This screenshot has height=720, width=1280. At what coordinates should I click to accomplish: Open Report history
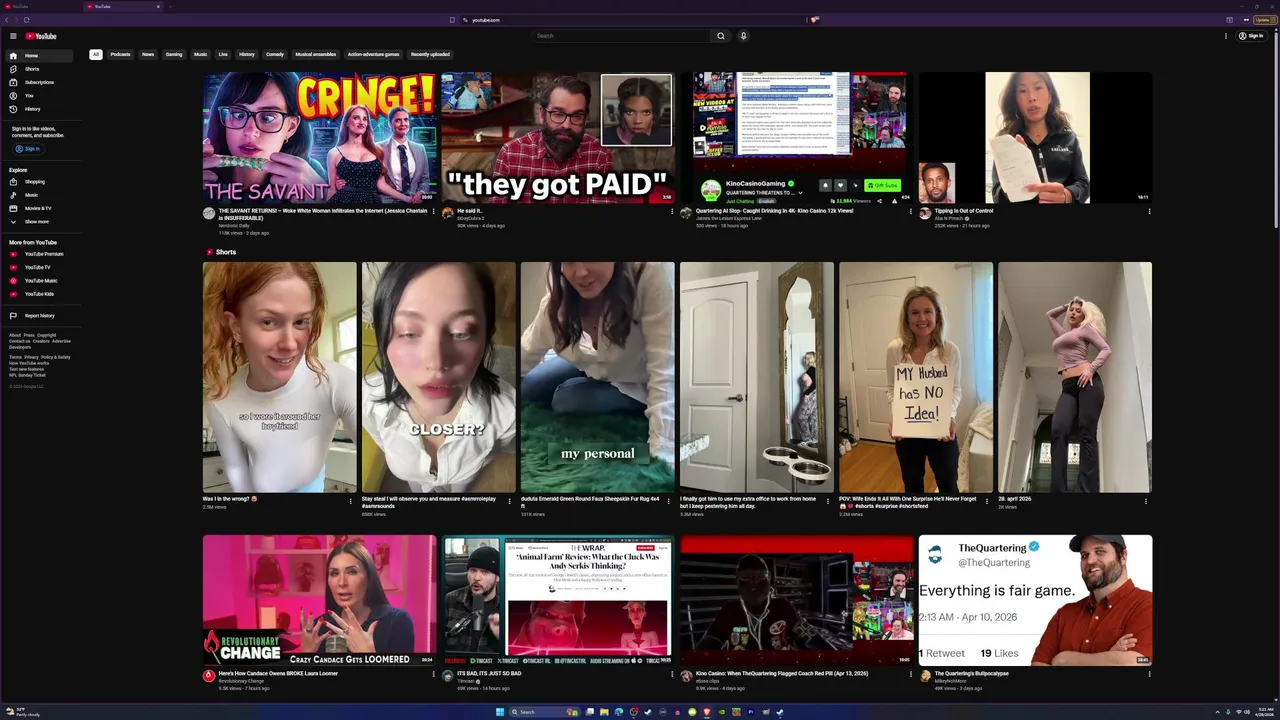click(40, 316)
